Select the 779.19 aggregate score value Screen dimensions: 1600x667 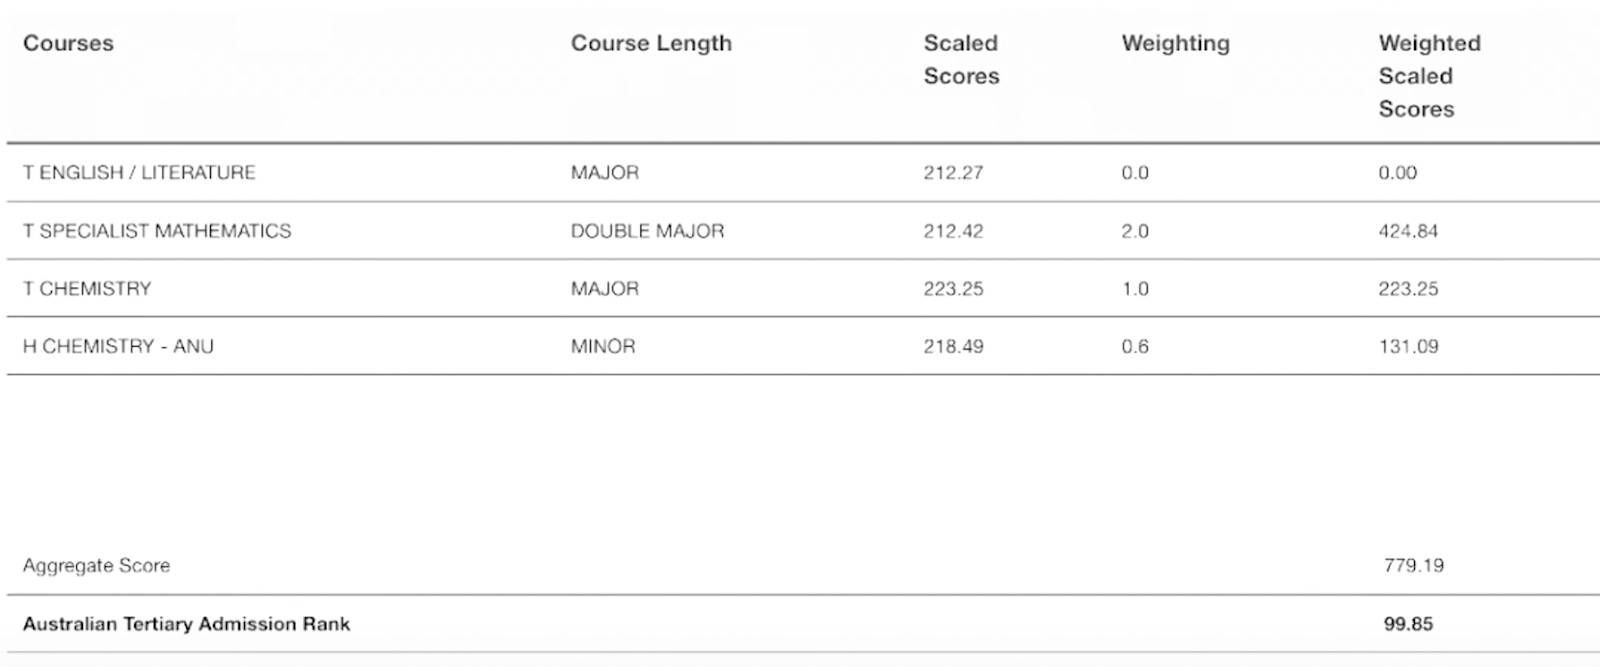[1413, 566]
